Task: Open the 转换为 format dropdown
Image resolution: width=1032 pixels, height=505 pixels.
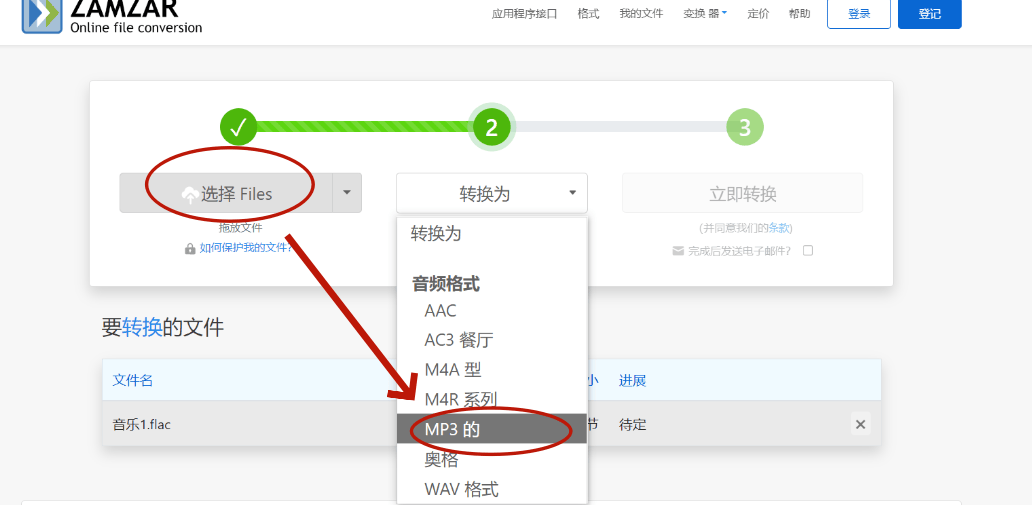Action: (x=491, y=193)
